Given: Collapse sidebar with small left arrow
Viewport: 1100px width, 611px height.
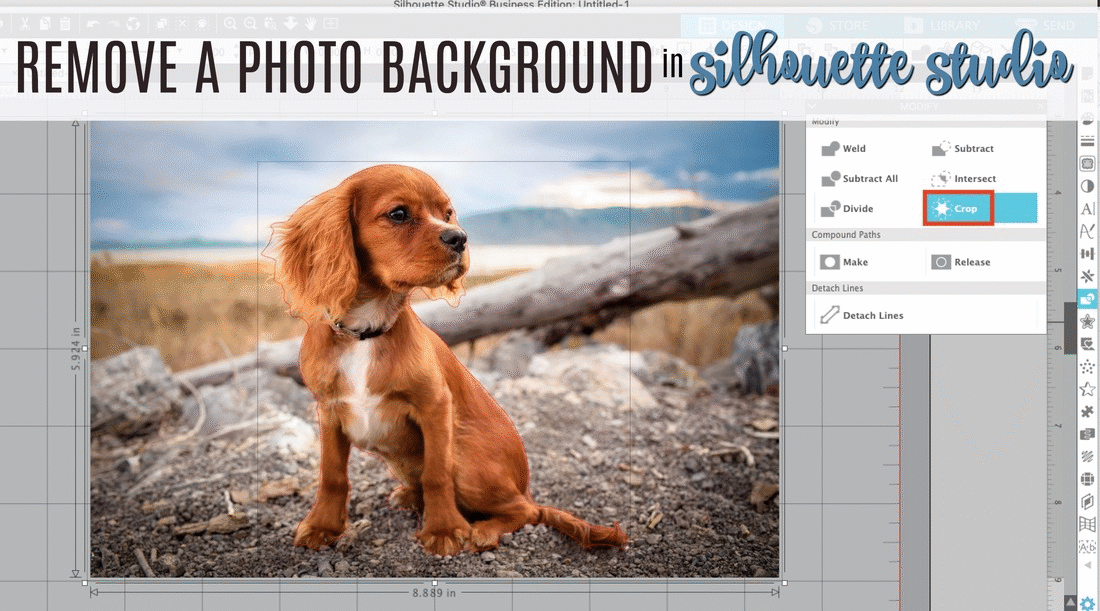Looking at the screenshot, I should (1088, 565).
